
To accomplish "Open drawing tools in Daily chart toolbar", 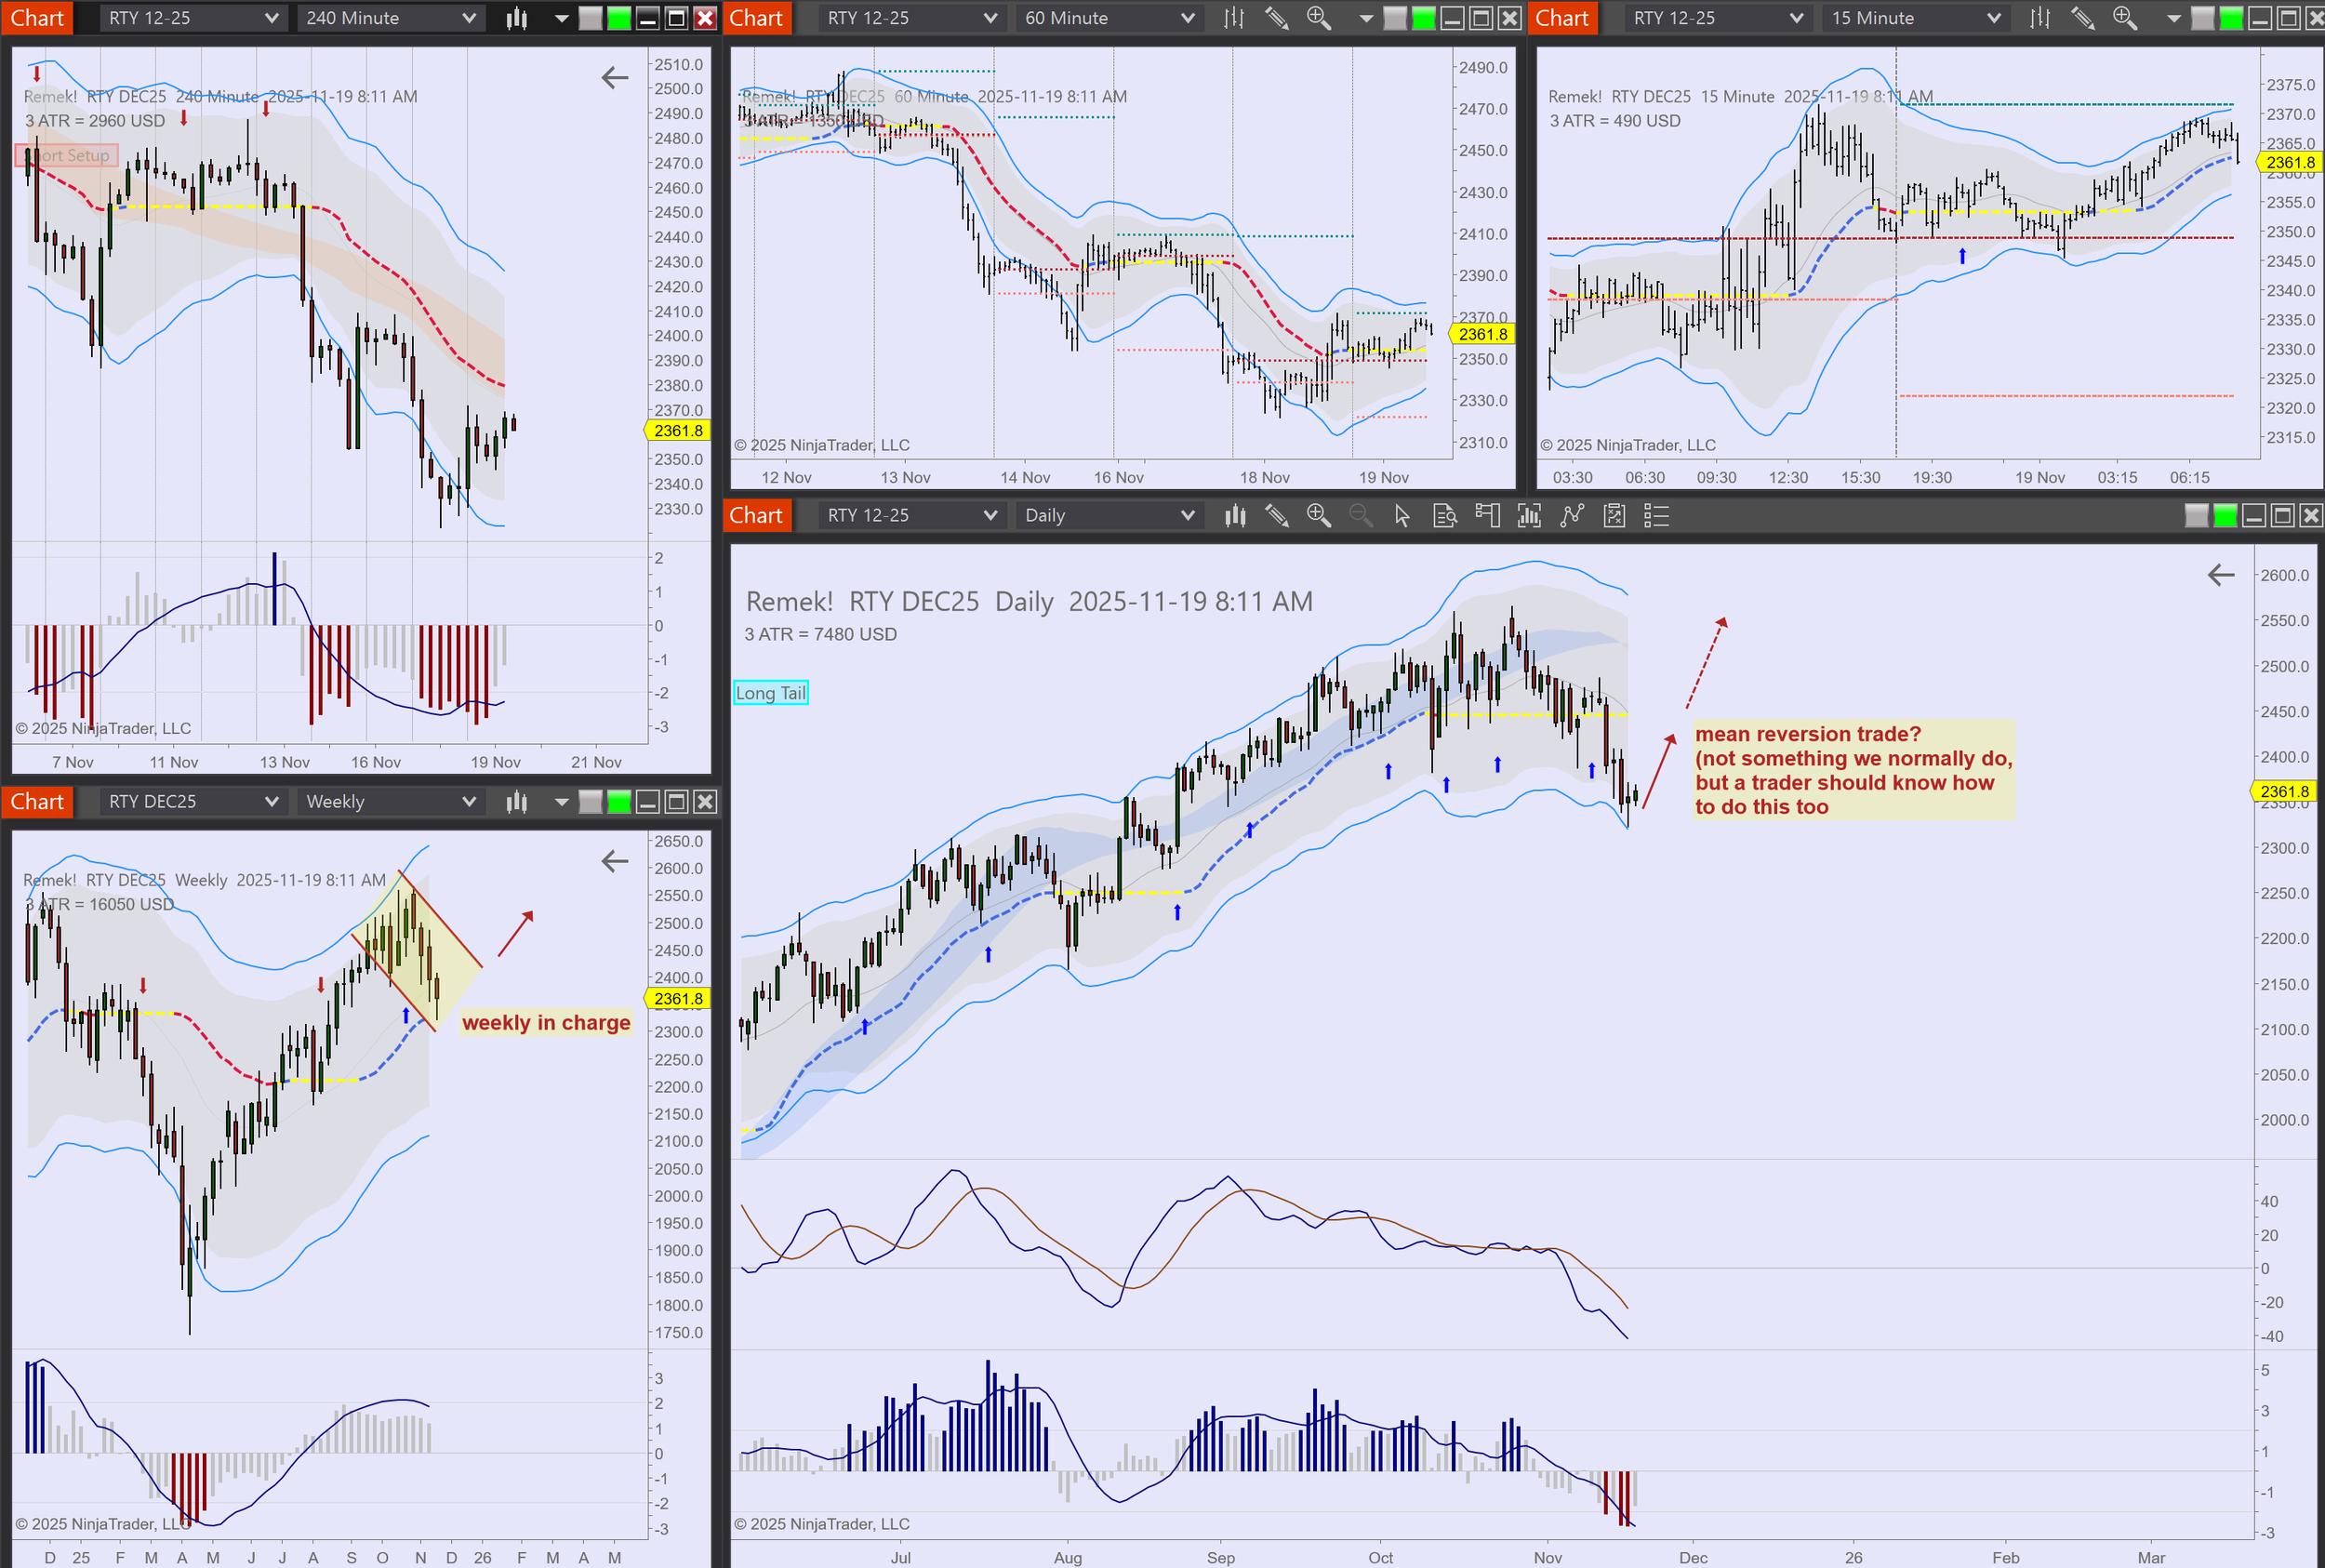I will 1276,516.
